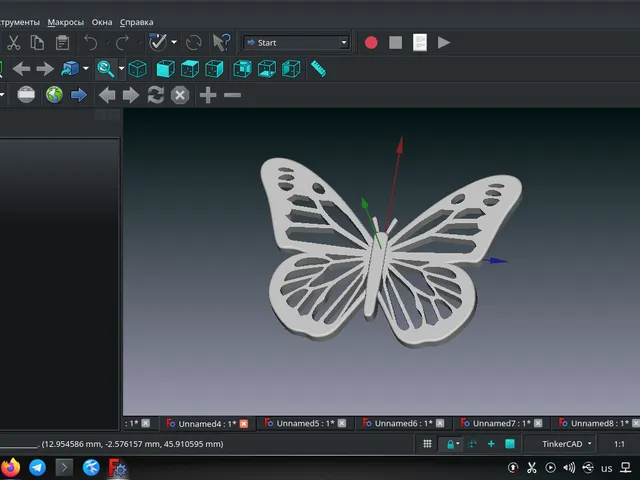Expand the checkmark icon dropdown arrow
The width and height of the screenshot is (640, 480).
pos(174,42)
